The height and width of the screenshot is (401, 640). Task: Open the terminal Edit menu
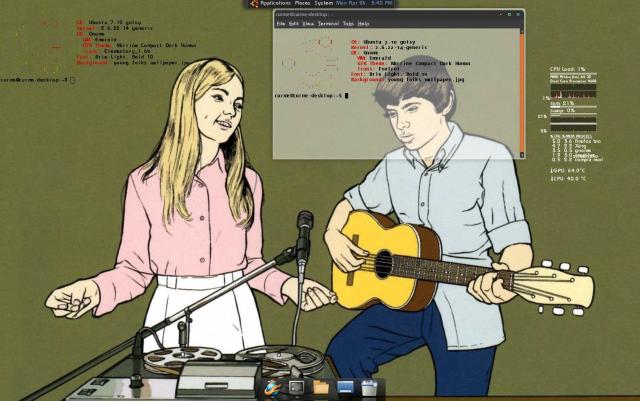coord(293,24)
